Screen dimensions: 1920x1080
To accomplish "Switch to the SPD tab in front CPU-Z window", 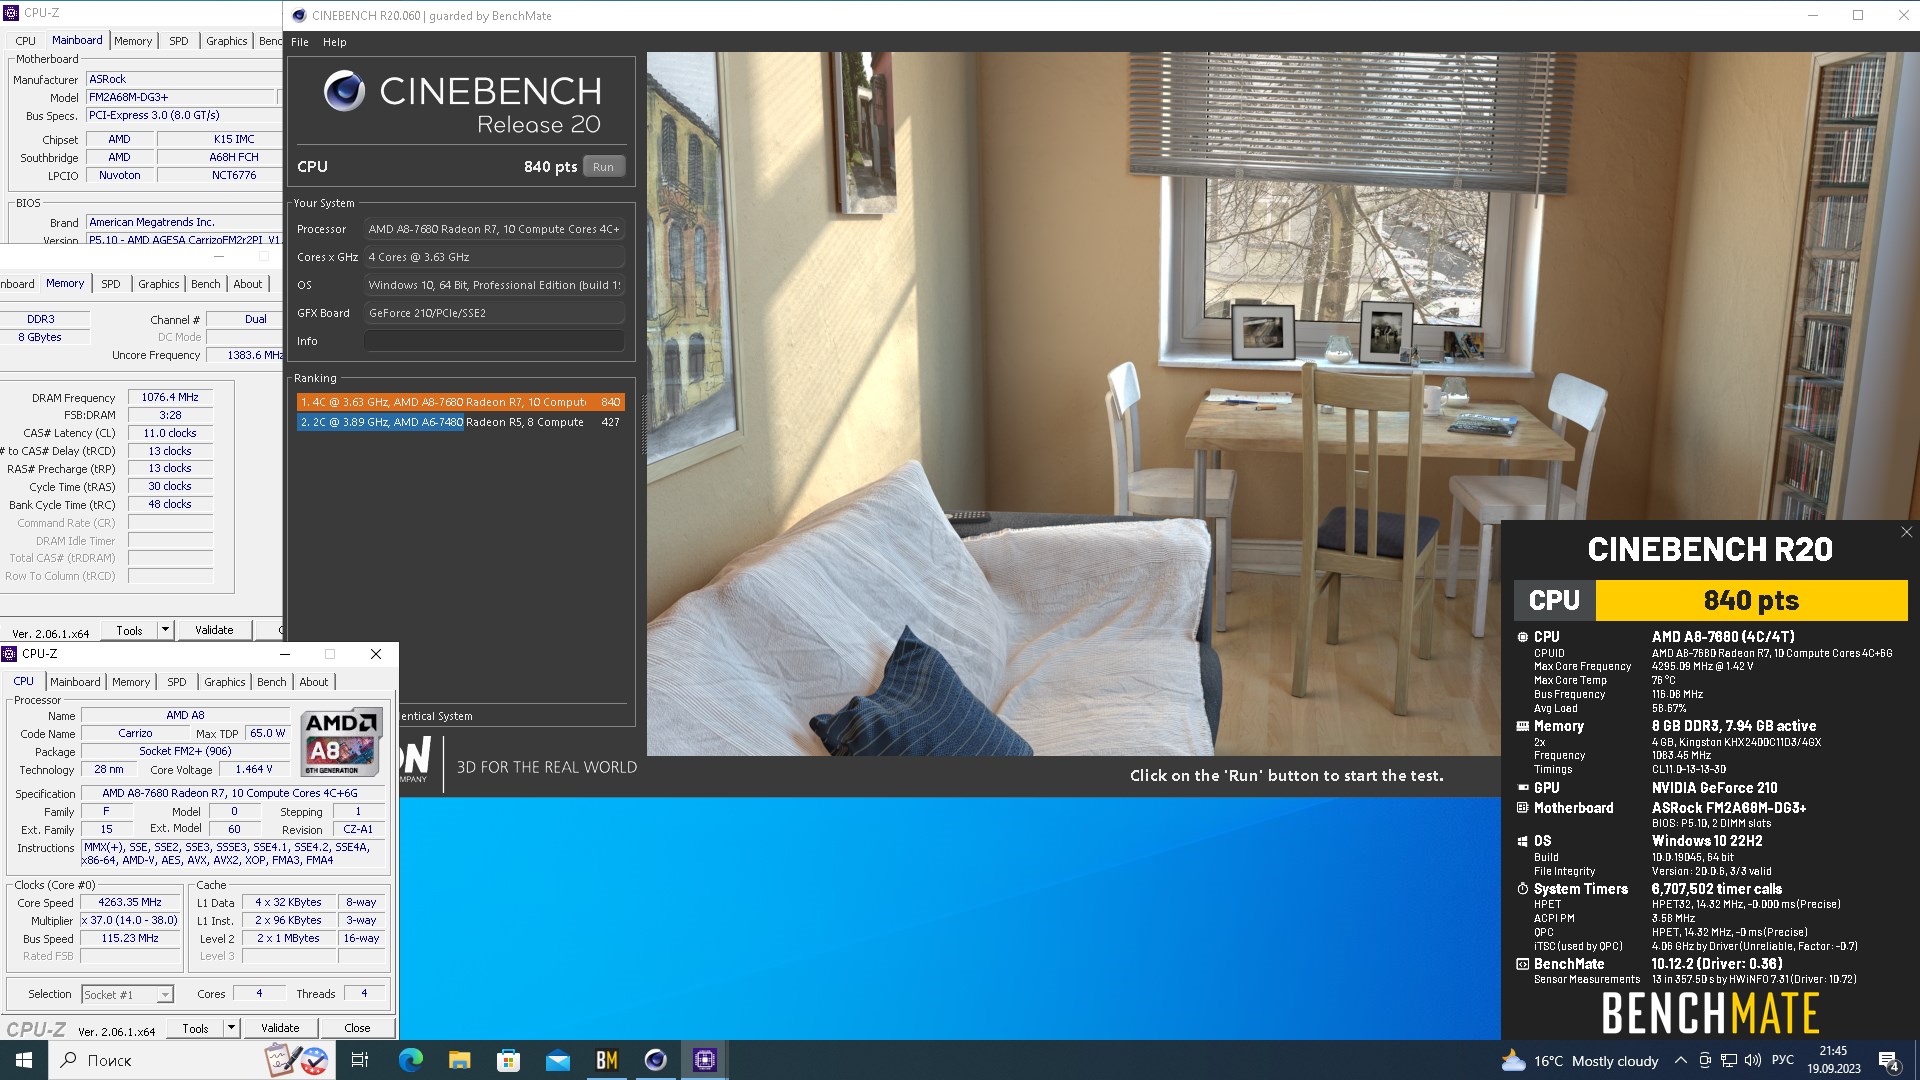I will [x=177, y=682].
